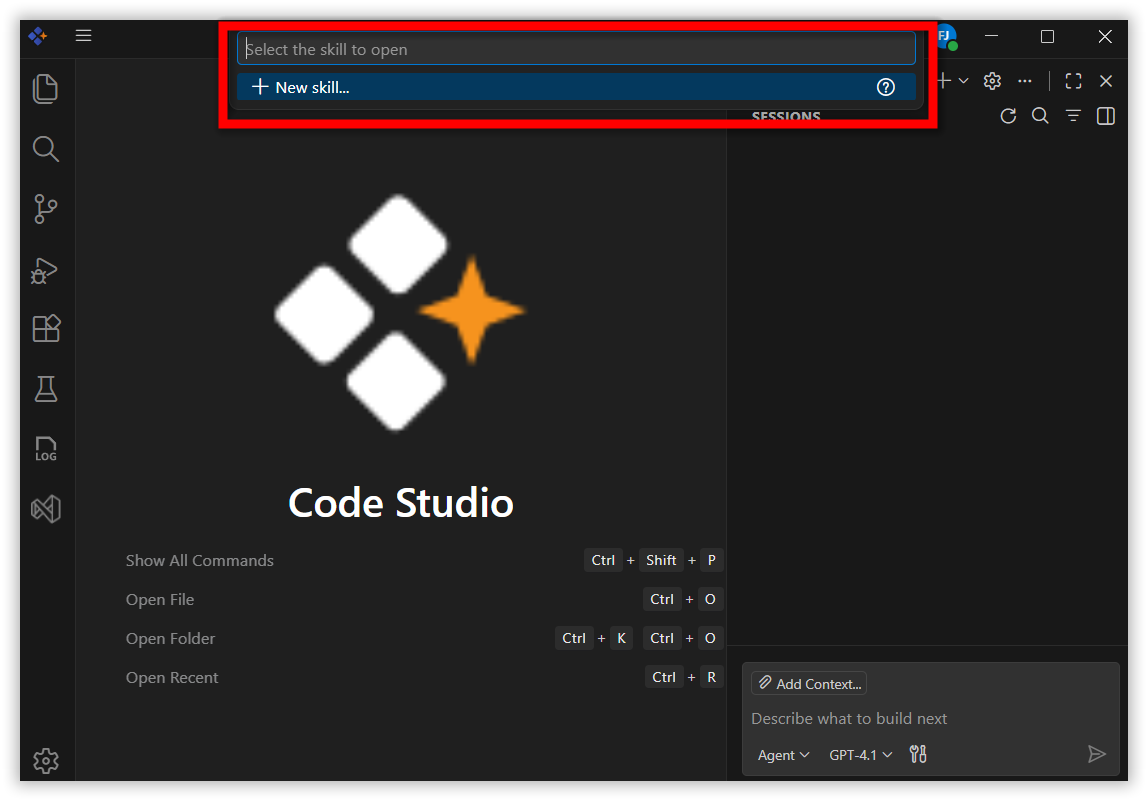This screenshot has width=1148, height=801.
Task: Open the Search view in sidebar
Action: (x=46, y=150)
